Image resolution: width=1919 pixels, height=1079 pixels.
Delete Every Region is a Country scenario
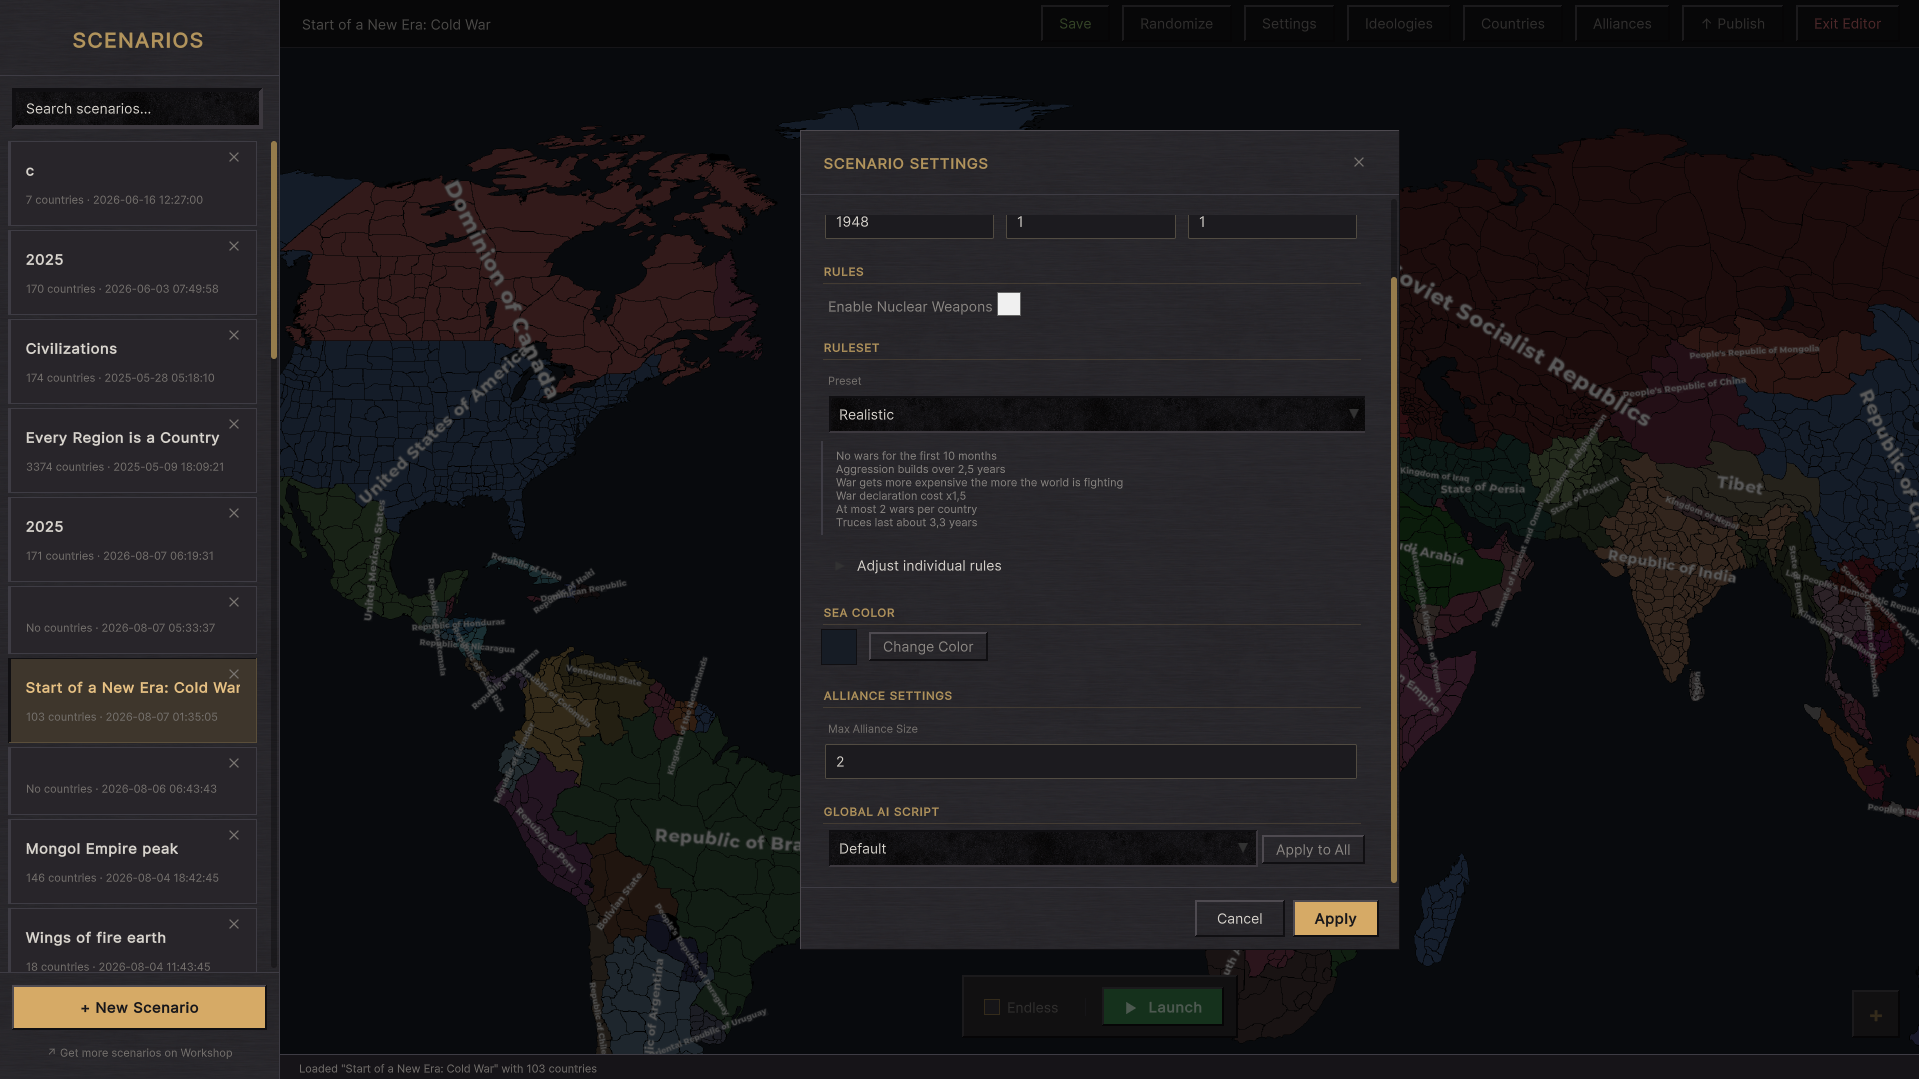pos(234,424)
